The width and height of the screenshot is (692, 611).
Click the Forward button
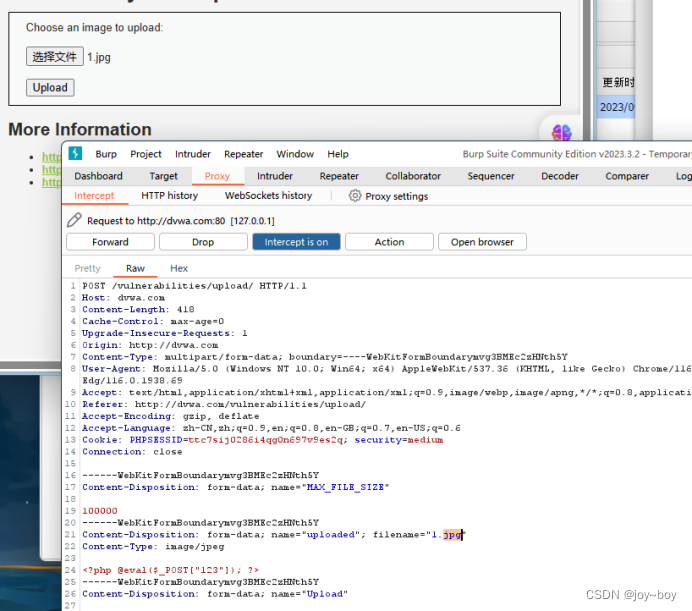tap(110, 242)
